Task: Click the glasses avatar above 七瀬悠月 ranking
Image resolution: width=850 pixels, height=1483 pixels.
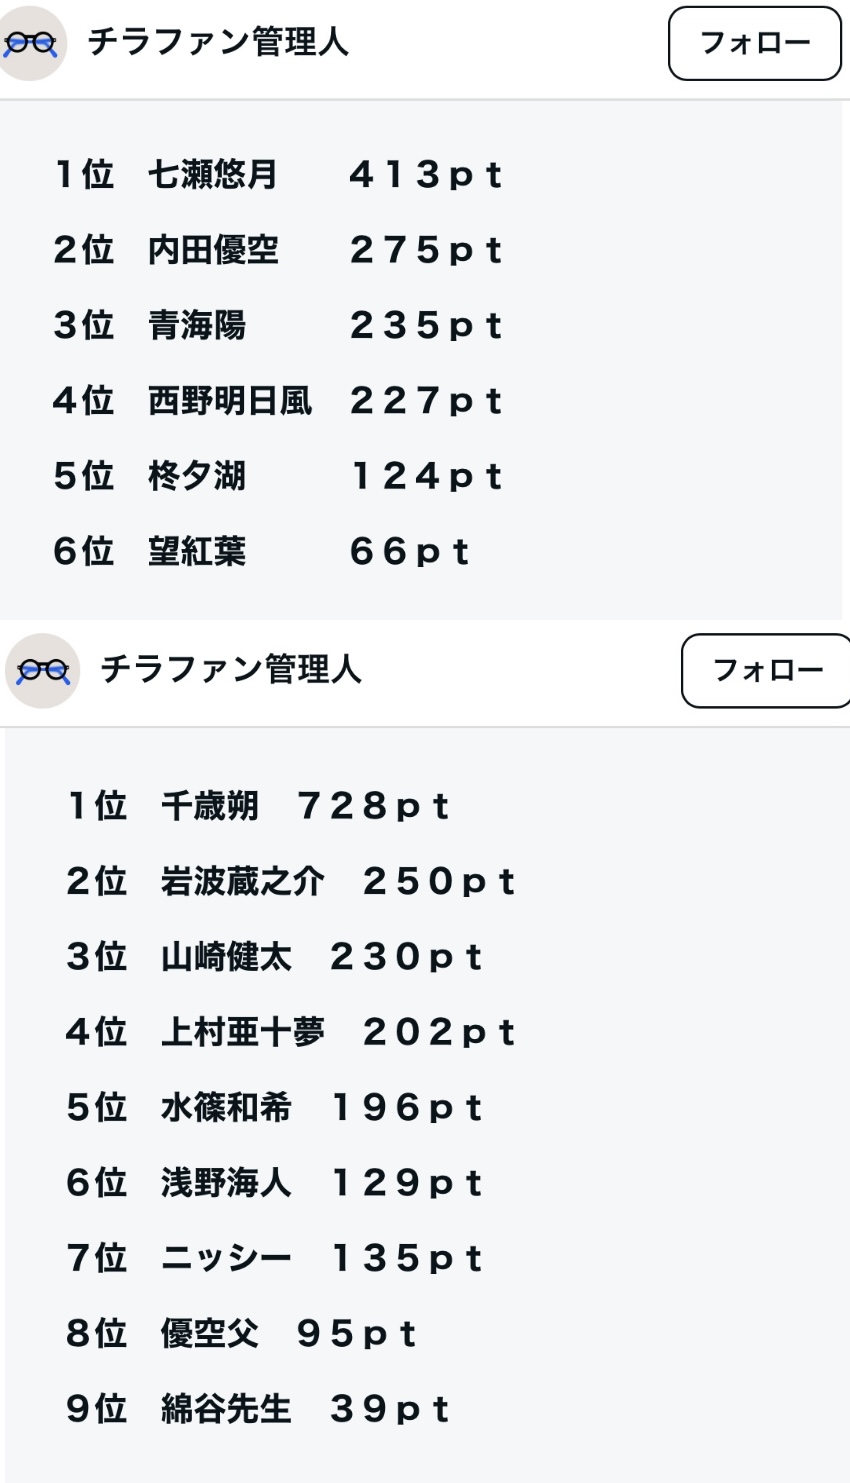Action: coord(33,43)
